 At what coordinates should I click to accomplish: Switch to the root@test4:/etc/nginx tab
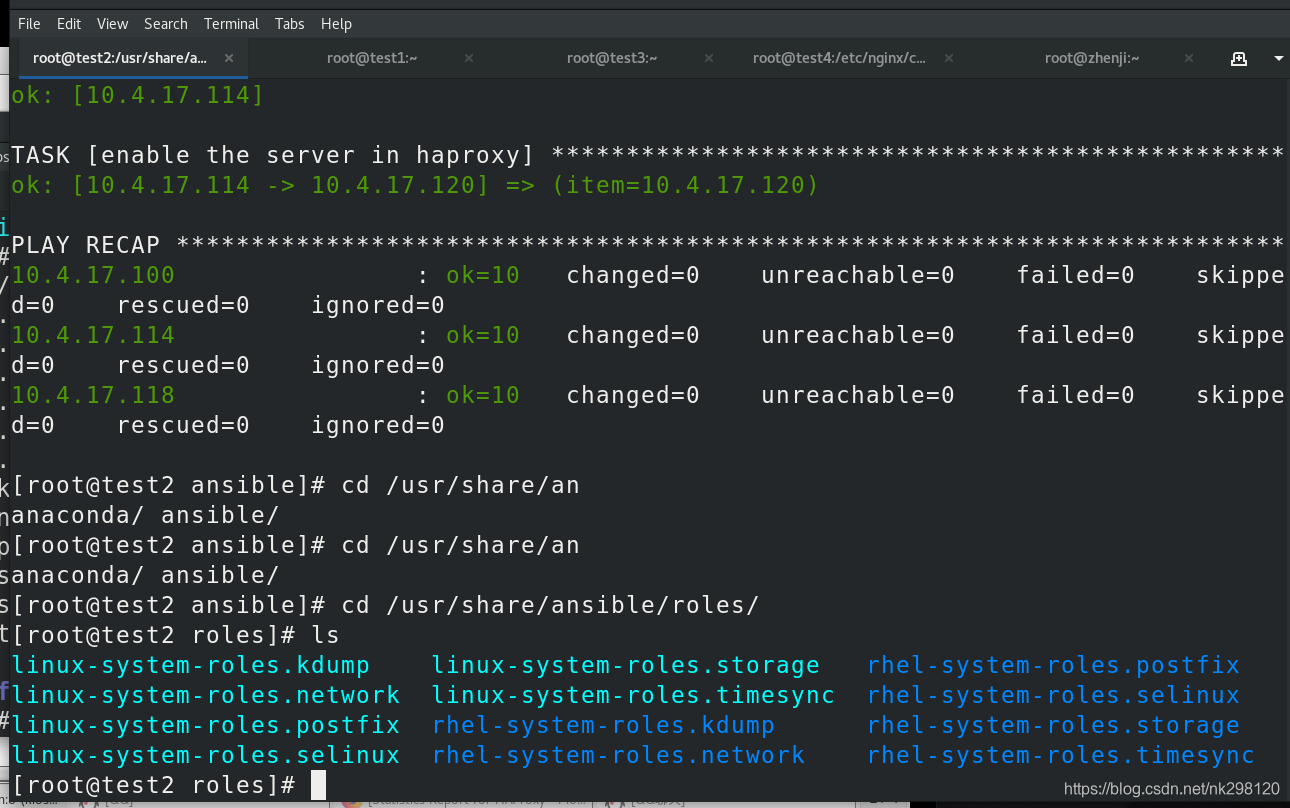840,58
